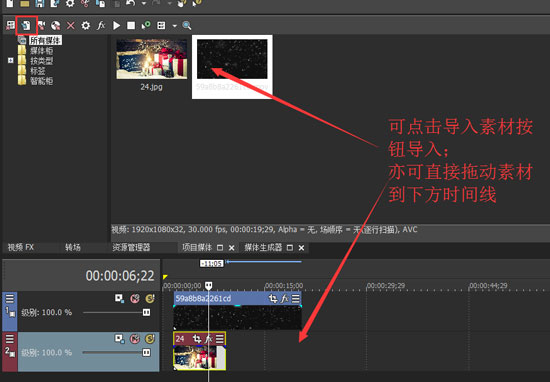Switch to the 视频 FX tab
Viewport: 550px width, 382px height.
pos(21,247)
